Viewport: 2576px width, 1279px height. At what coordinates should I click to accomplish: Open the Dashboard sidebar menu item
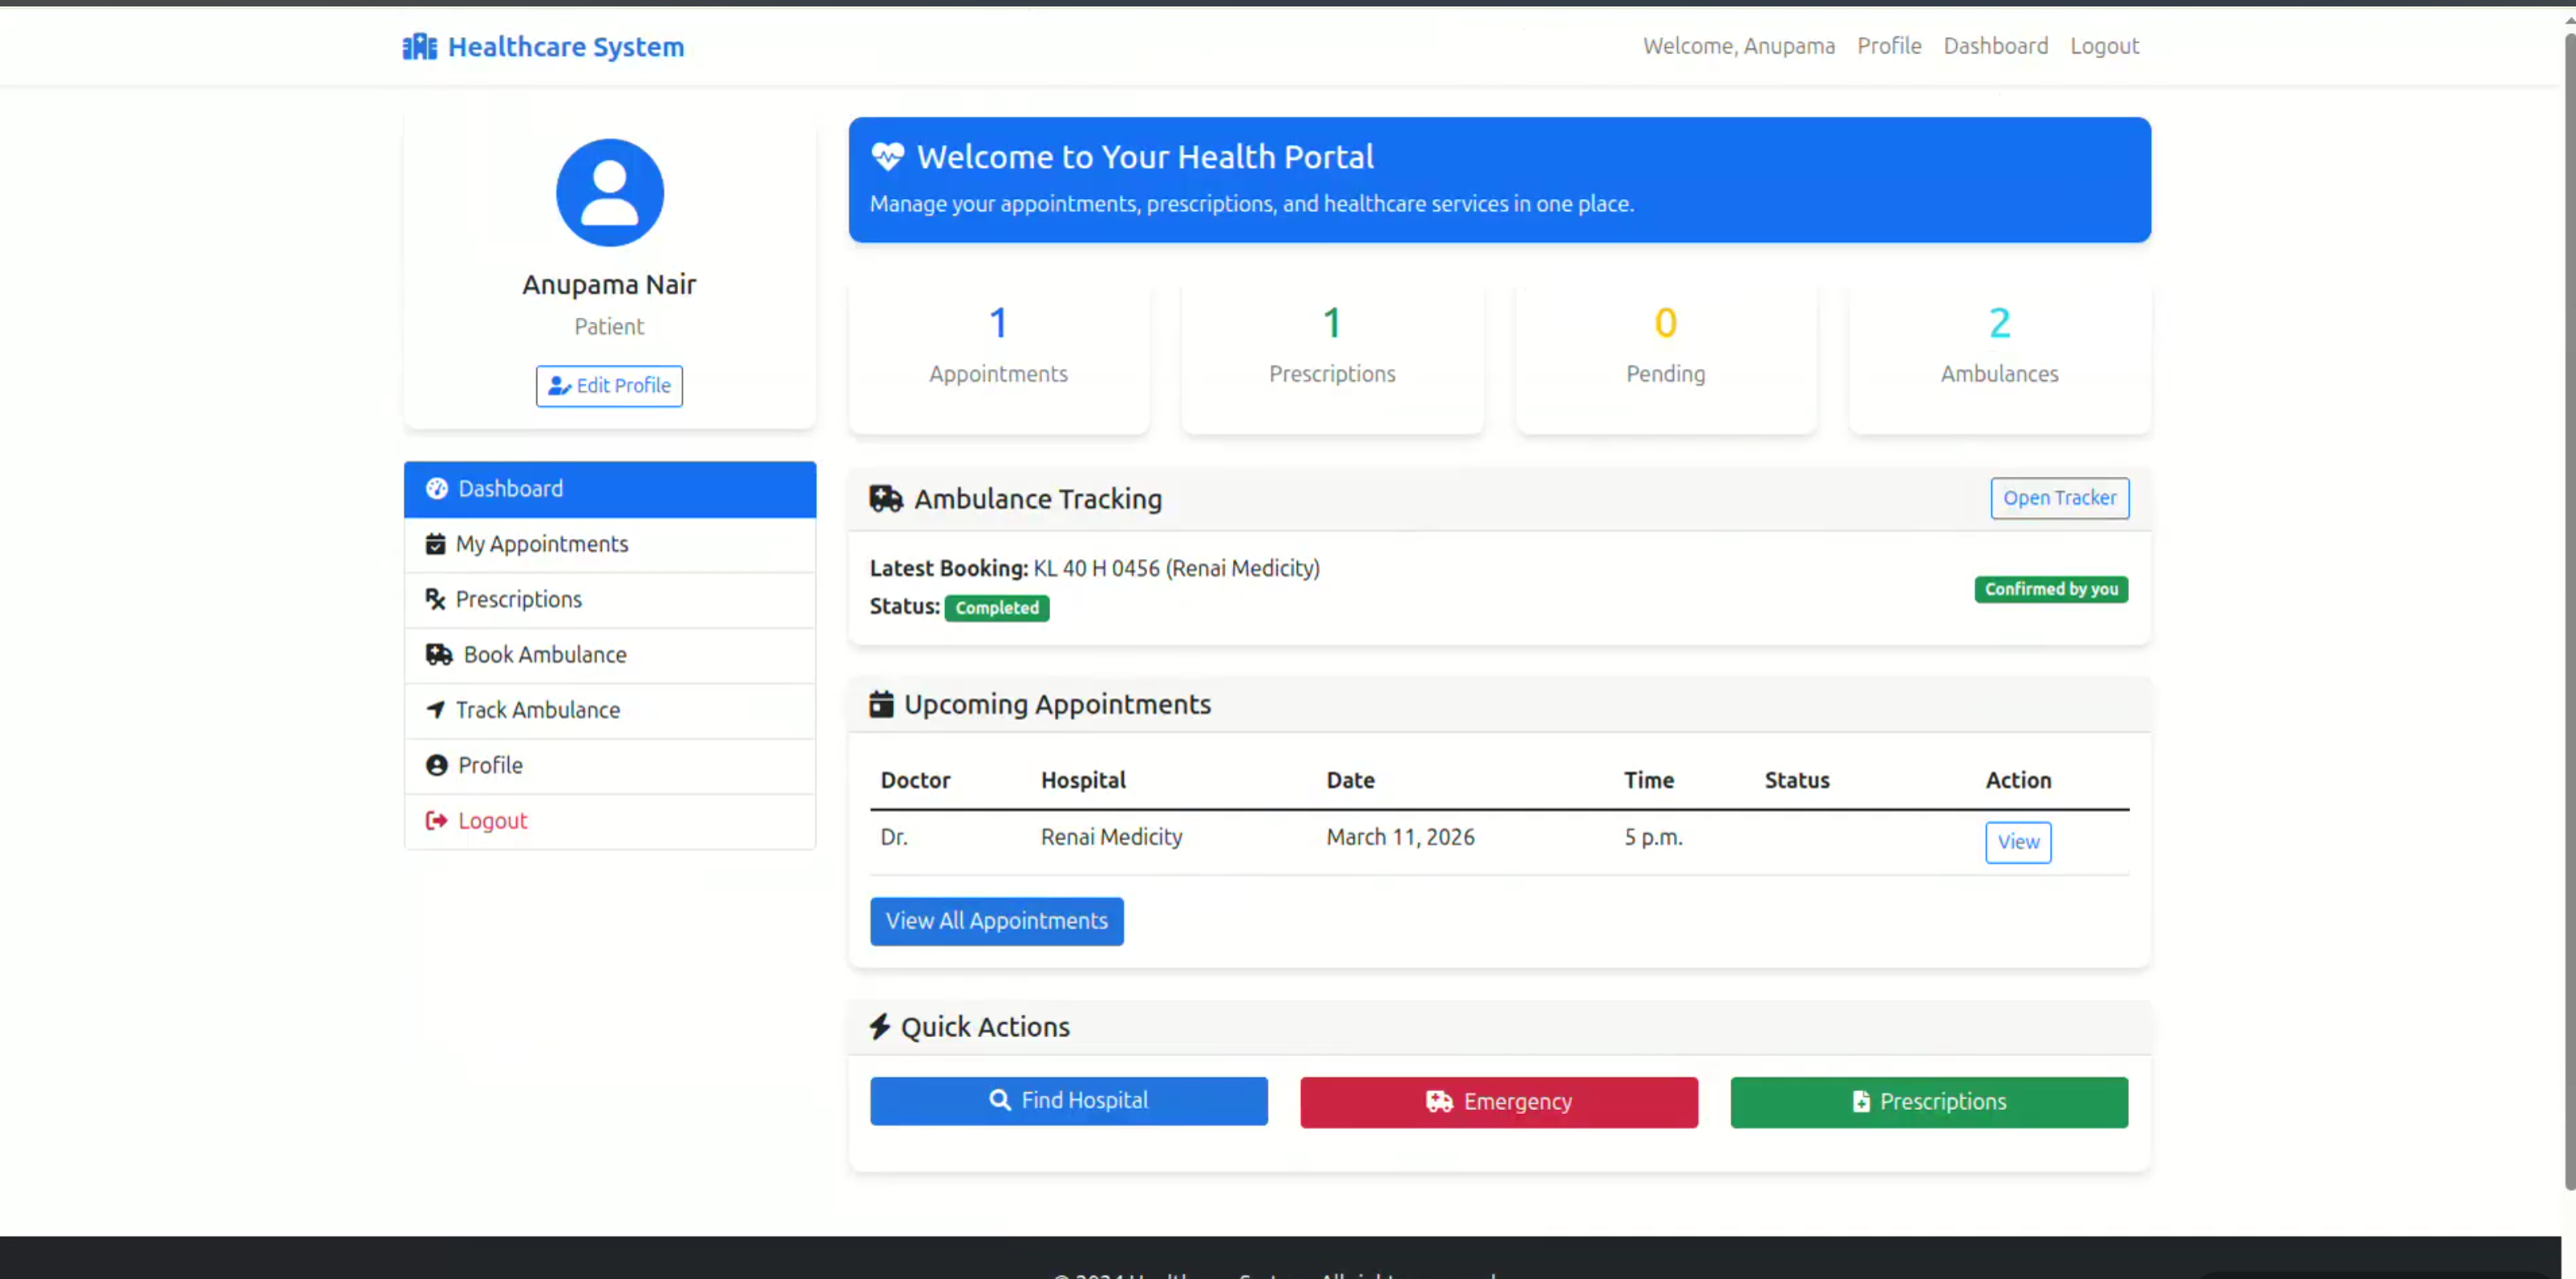[609, 489]
